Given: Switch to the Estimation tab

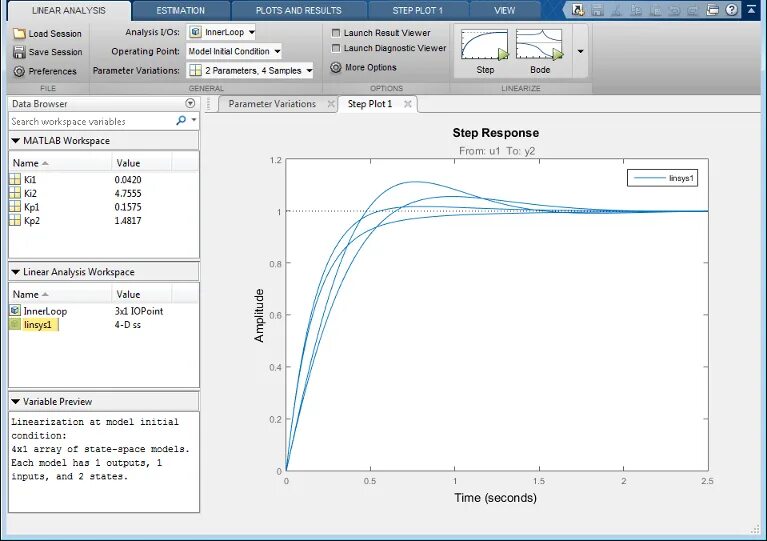Looking at the screenshot, I should (180, 10).
